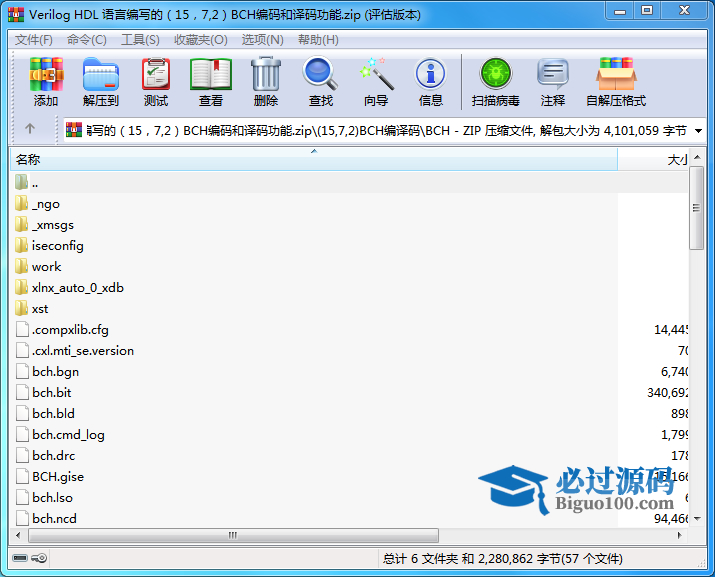Click the disk drive icon in status bar
This screenshot has width=715, height=577.
coord(20,558)
